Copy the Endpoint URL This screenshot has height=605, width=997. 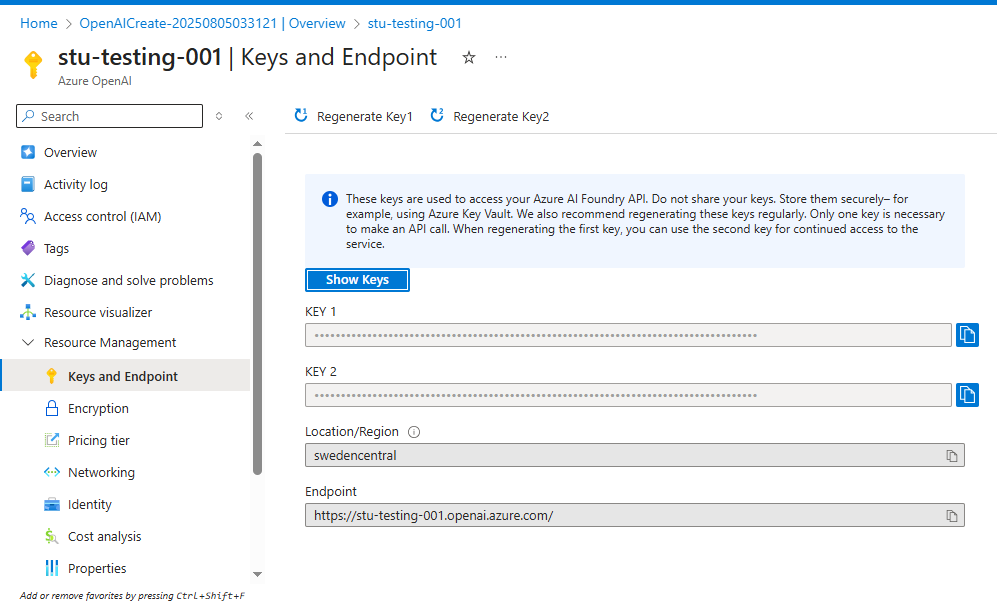pos(952,515)
